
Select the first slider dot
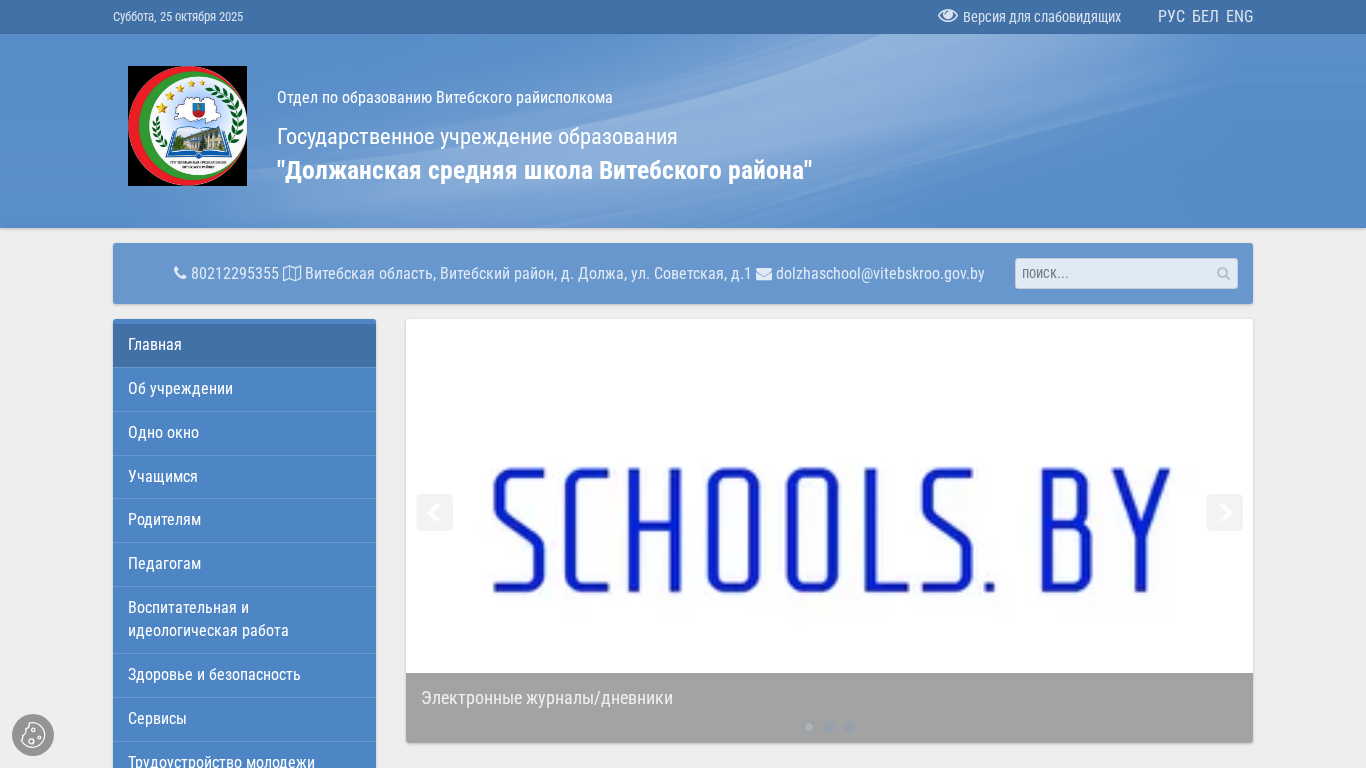click(x=809, y=727)
